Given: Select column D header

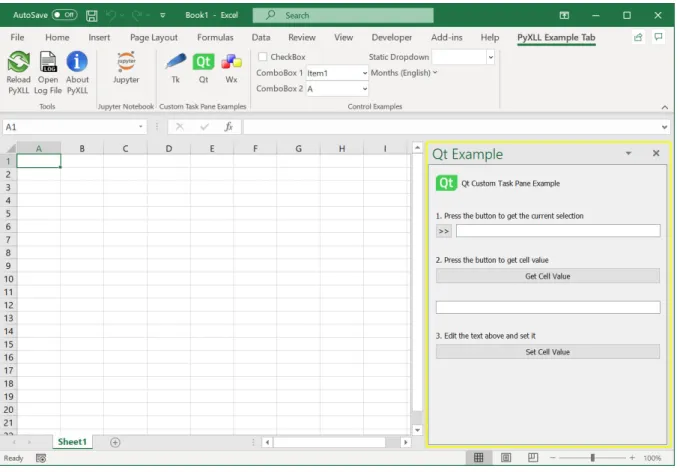Looking at the screenshot, I should coord(169,149).
